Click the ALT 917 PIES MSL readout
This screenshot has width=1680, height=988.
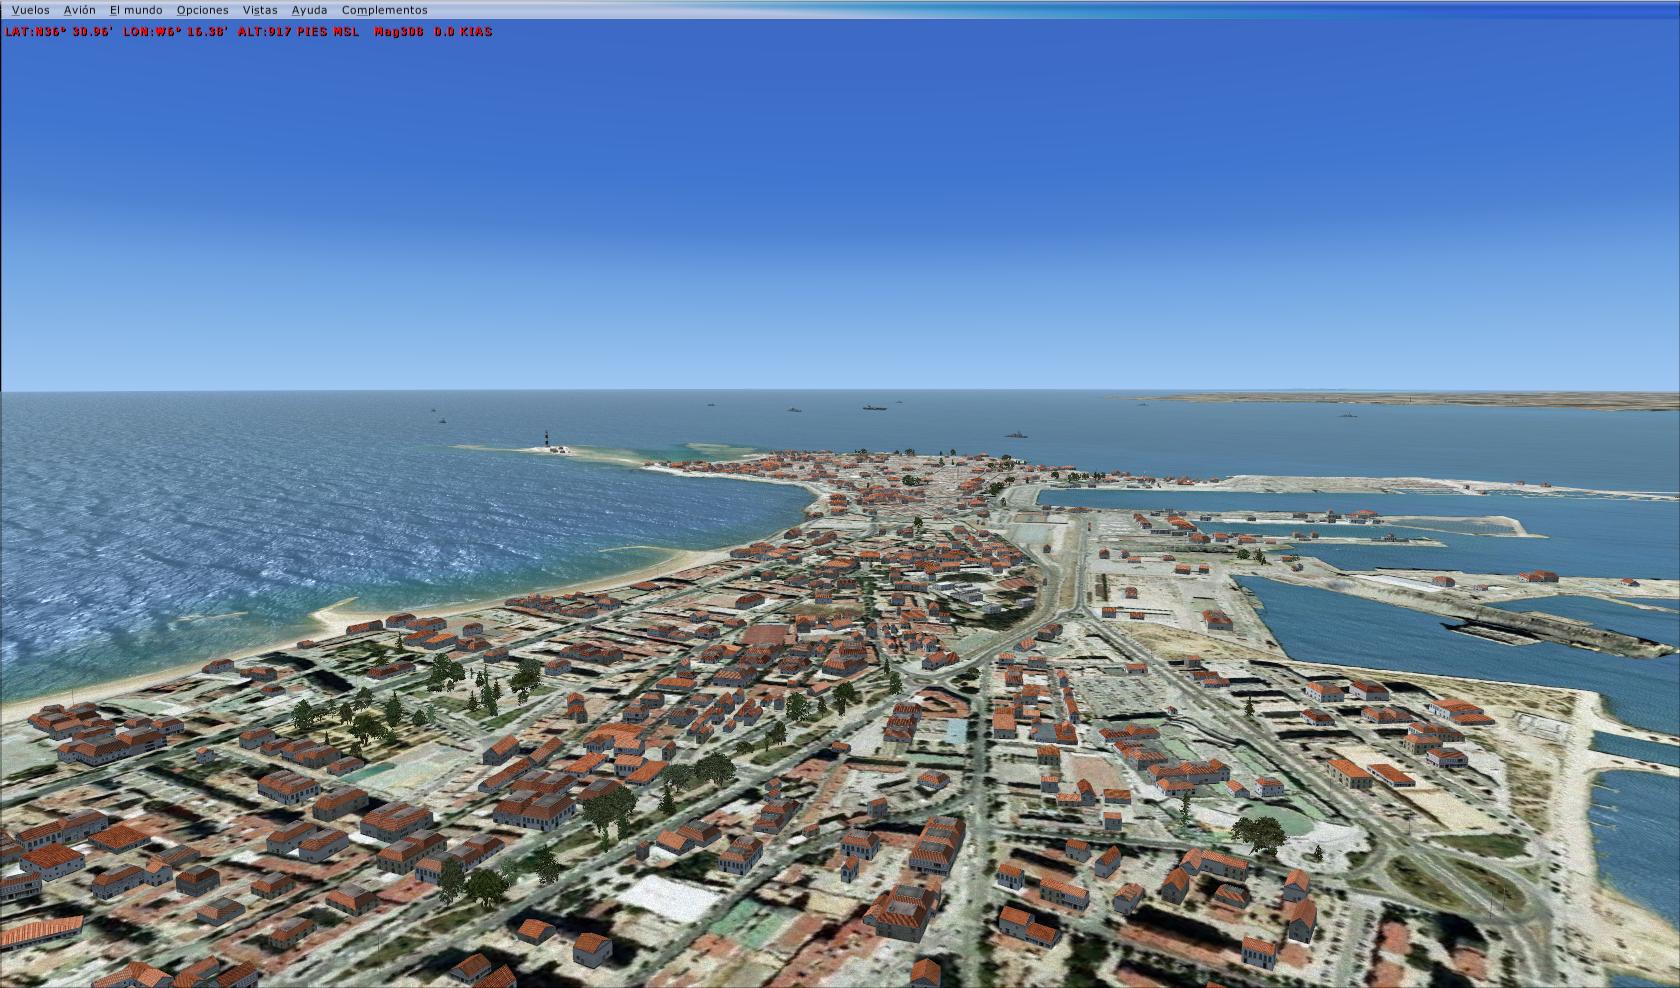click(298, 32)
